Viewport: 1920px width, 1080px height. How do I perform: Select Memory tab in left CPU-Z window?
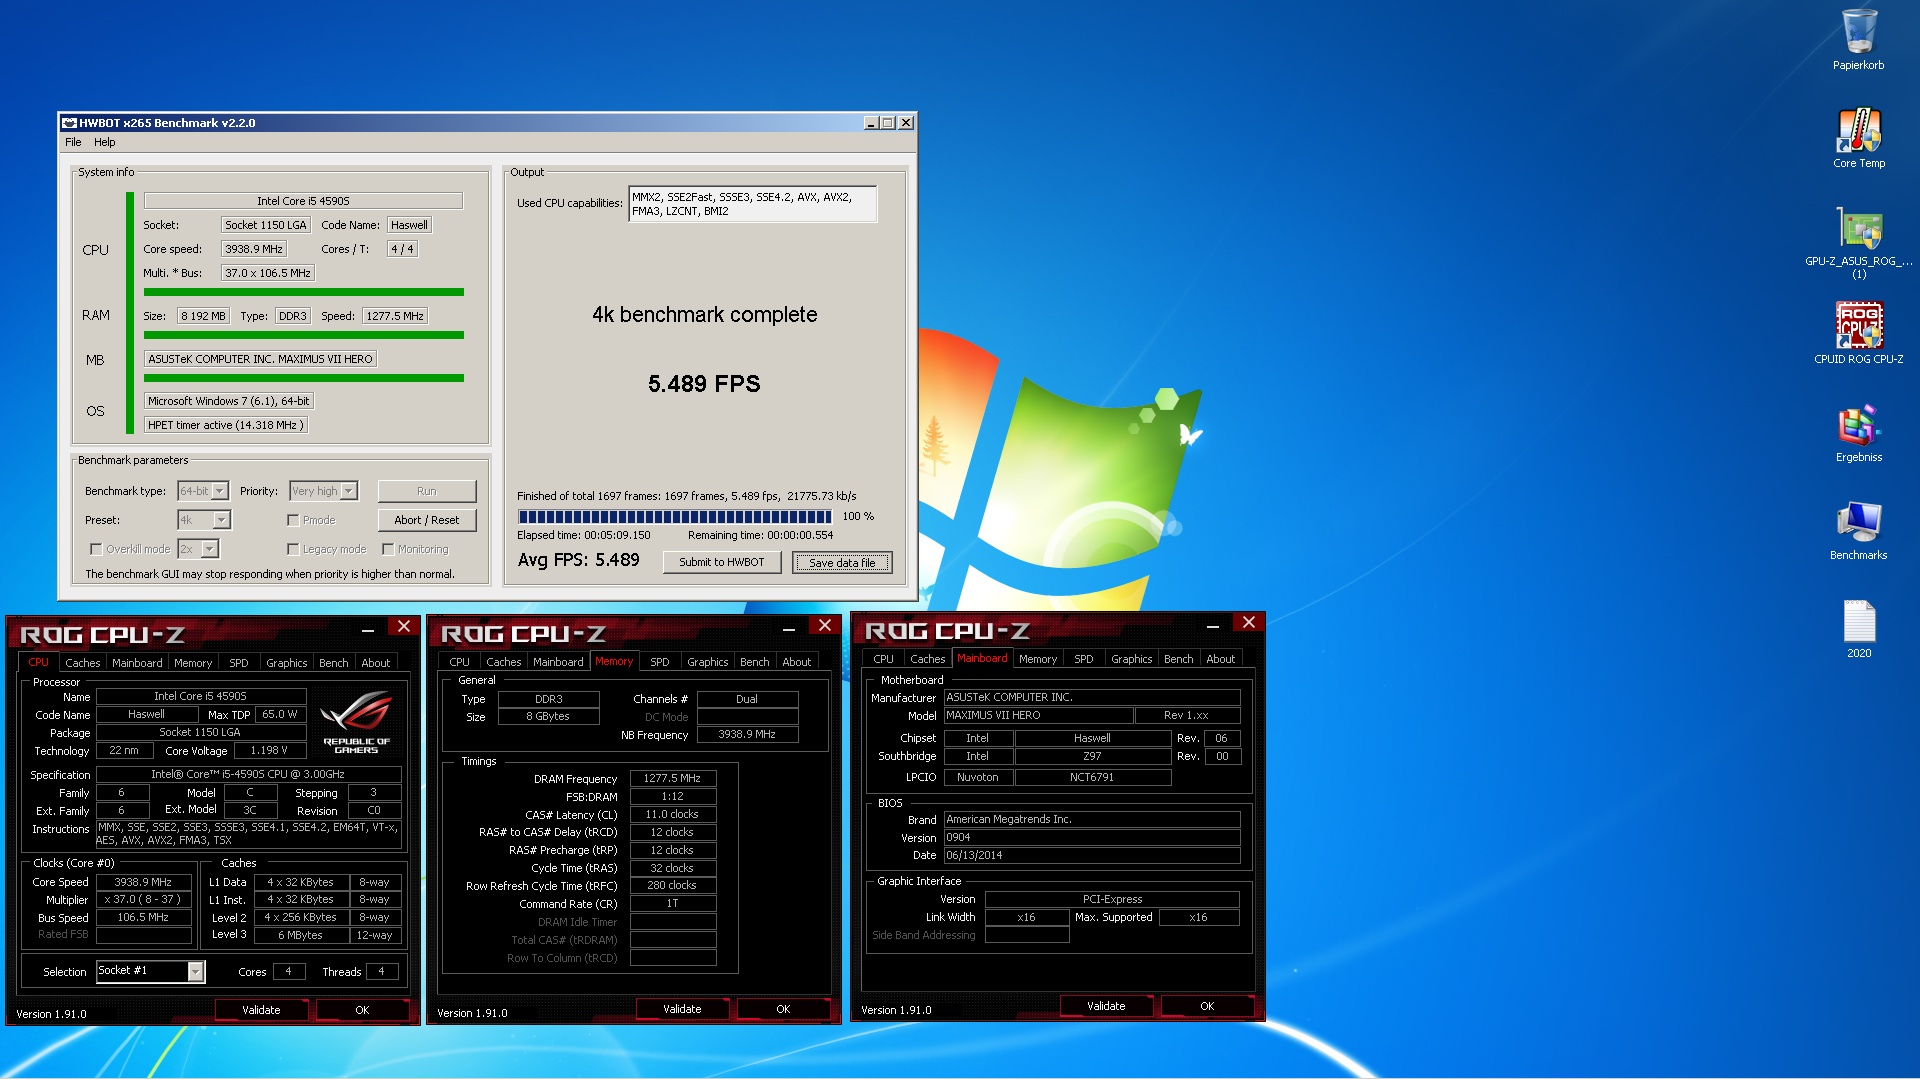193,663
